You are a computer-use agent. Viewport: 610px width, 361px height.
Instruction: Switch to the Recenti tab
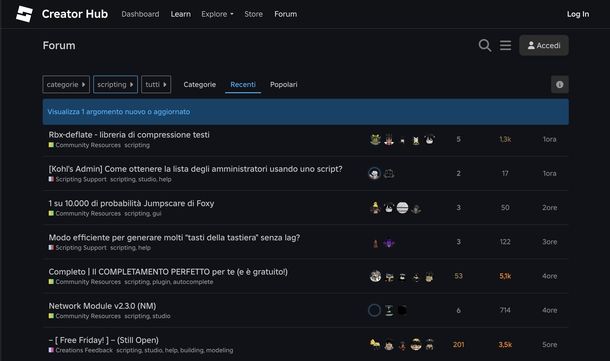243,84
